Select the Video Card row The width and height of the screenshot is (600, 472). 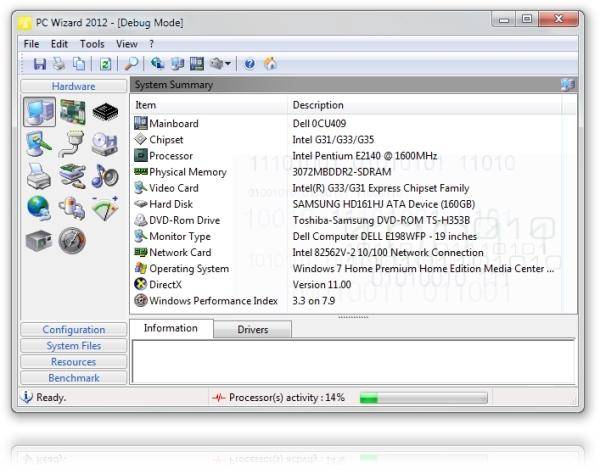pyautogui.click(x=346, y=188)
